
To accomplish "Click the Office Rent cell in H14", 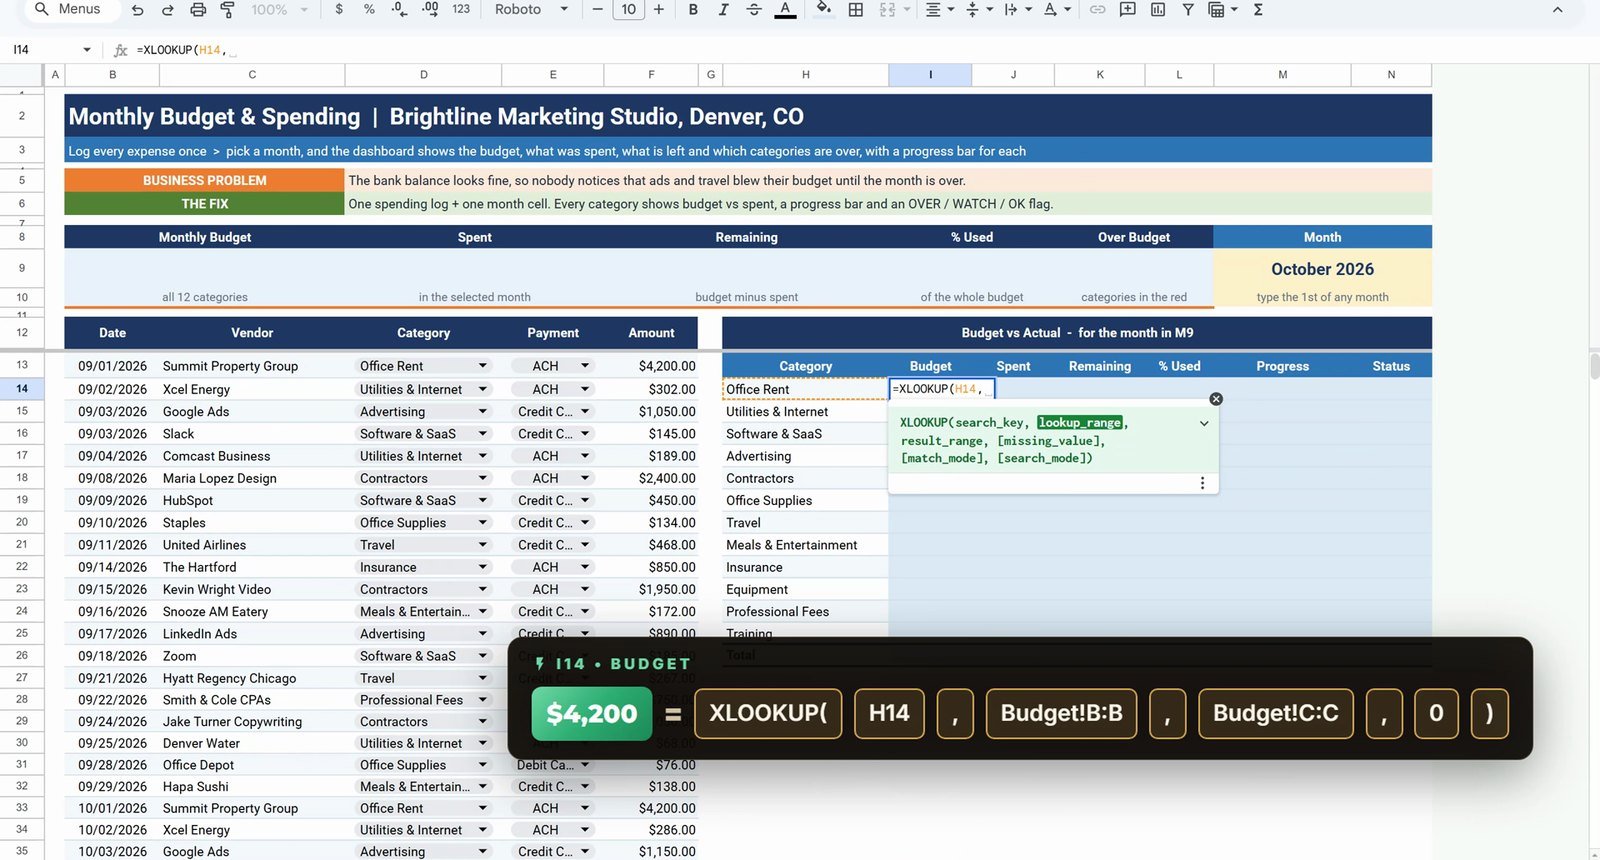I will [x=805, y=389].
